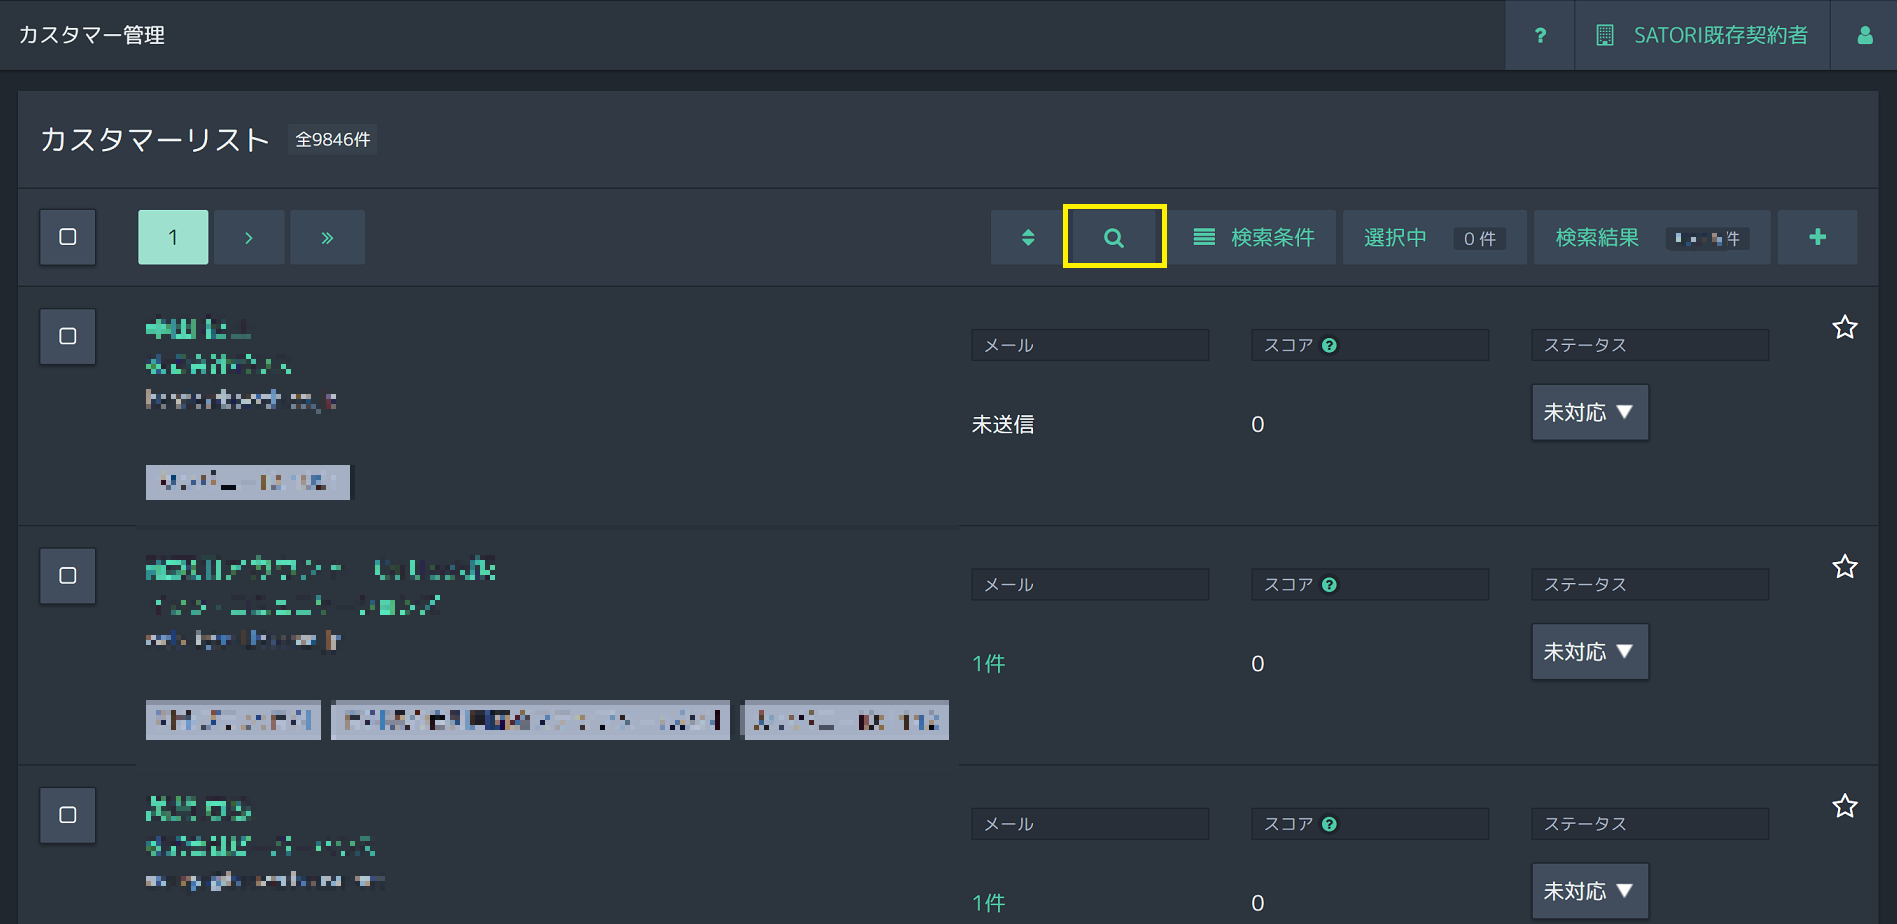This screenshot has width=1897, height=924.
Task: Click the magnifier search icon button
Action: [x=1114, y=237]
